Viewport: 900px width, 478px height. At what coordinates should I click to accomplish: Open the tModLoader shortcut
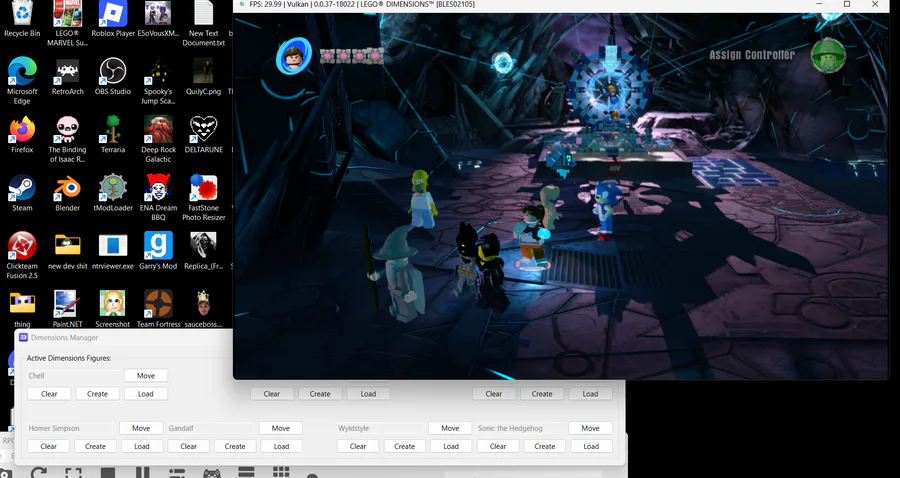point(112,193)
